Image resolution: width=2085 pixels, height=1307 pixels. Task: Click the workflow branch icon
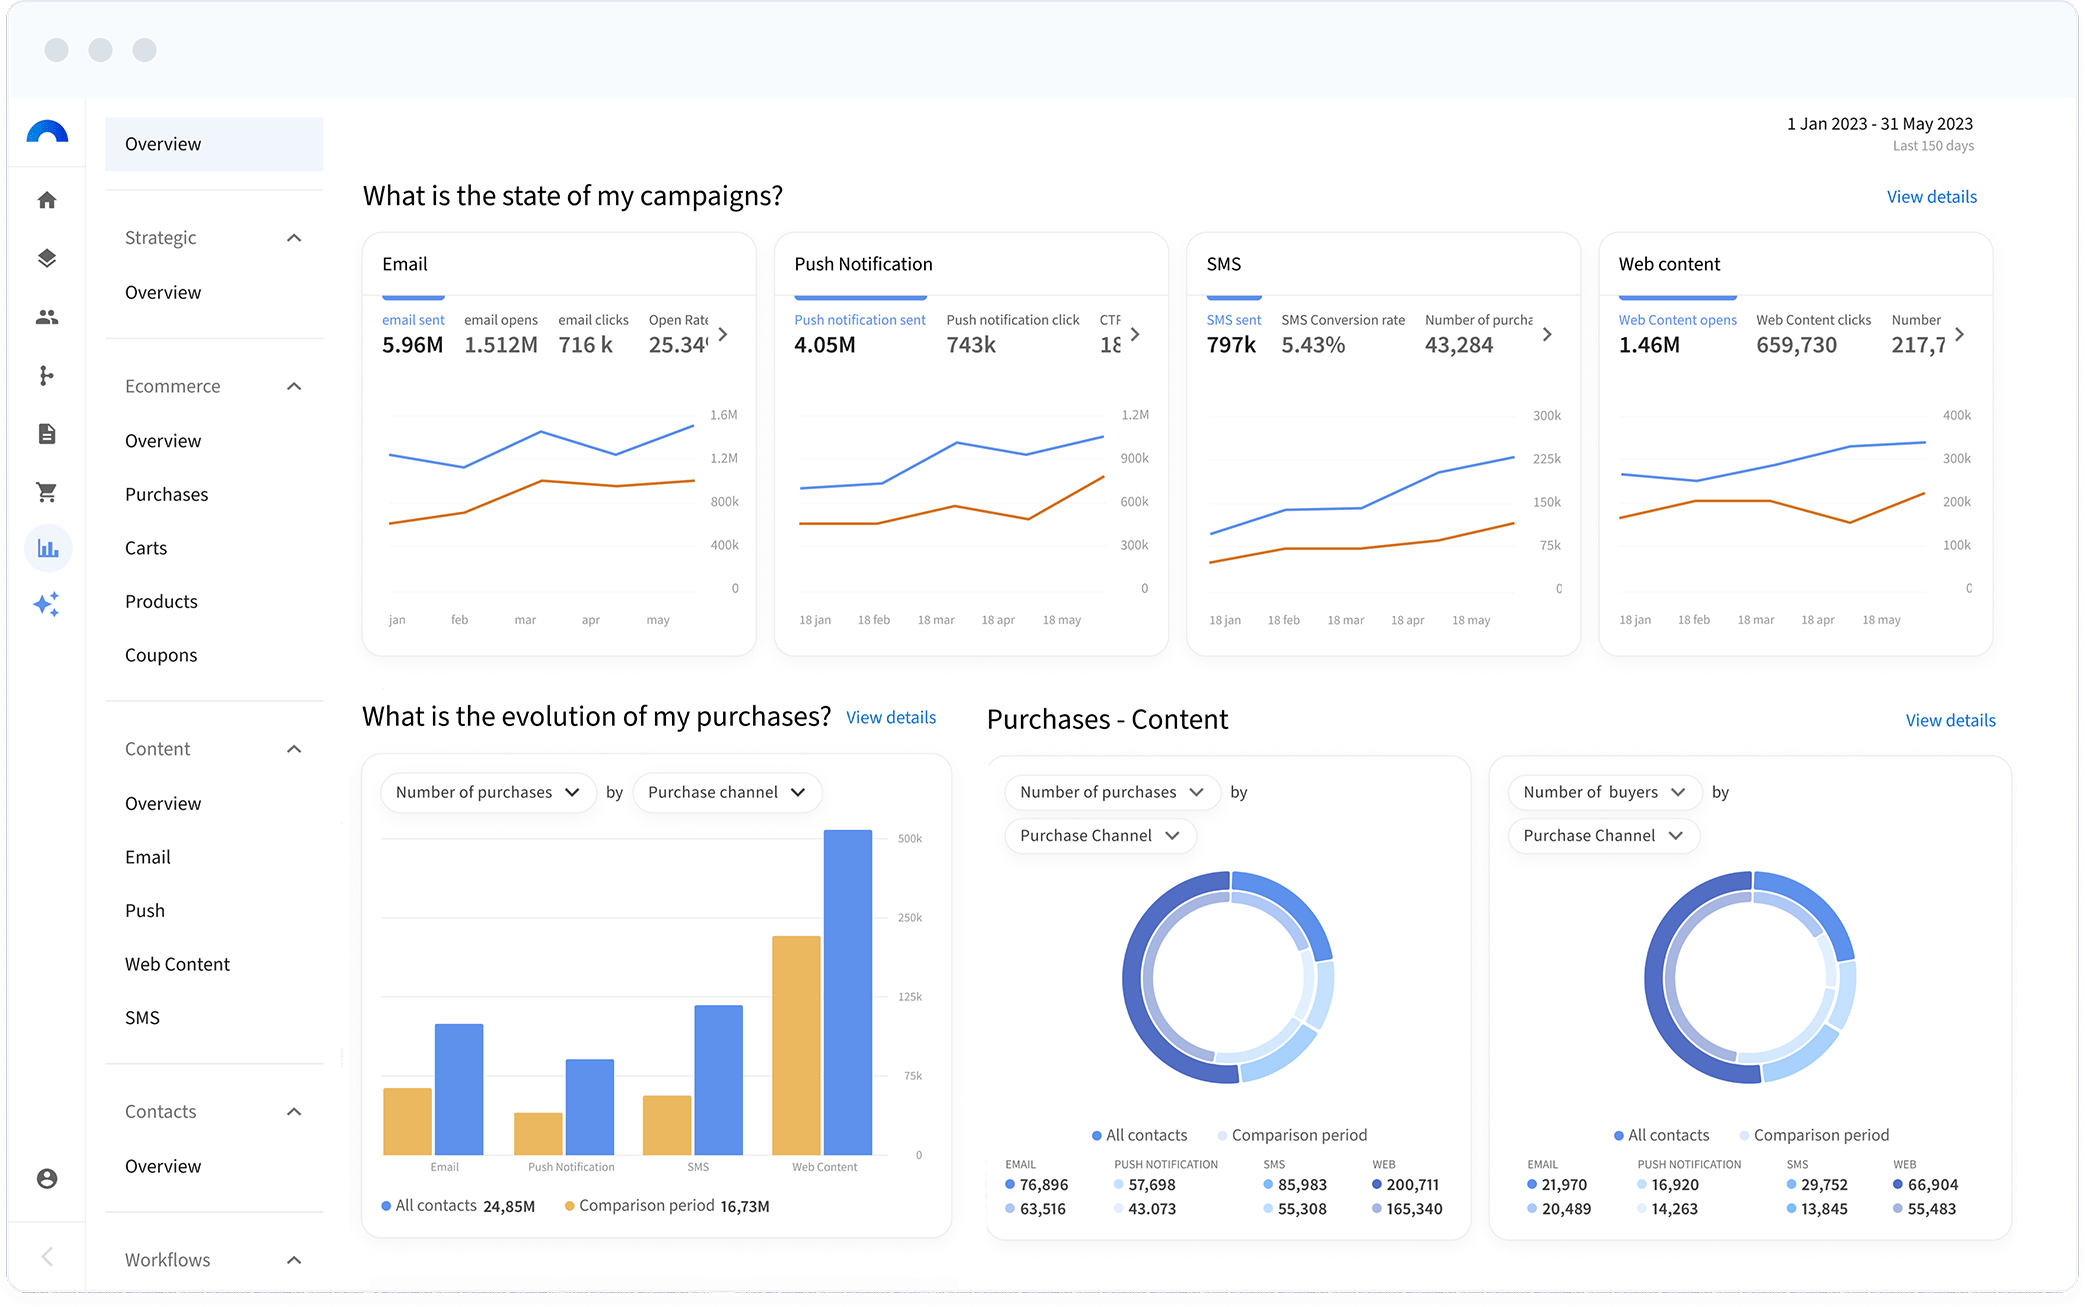tap(47, 375)
